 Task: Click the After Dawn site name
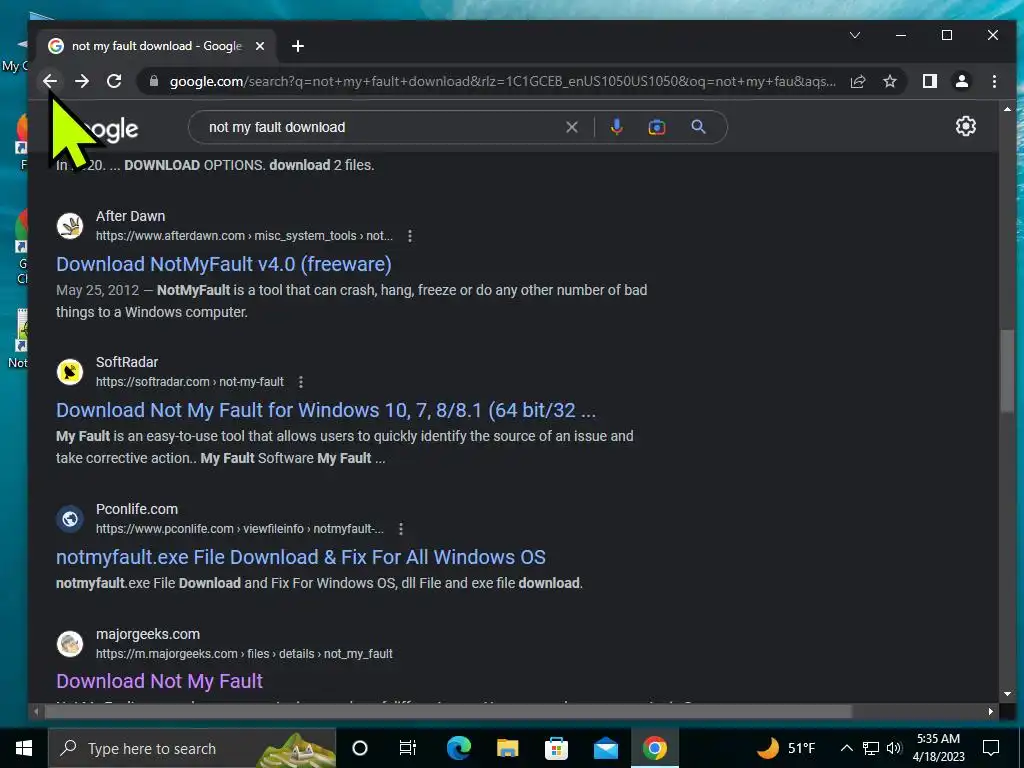pyautogui.click(x=131, y=216)
